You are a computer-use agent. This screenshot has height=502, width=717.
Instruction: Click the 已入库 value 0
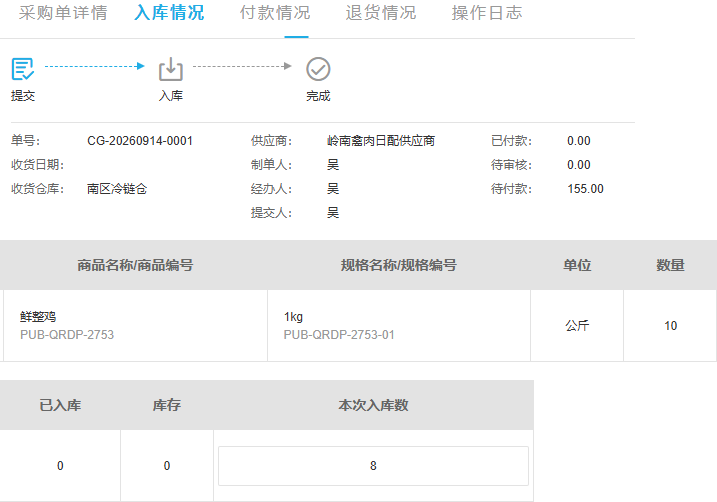coord(60,466)
